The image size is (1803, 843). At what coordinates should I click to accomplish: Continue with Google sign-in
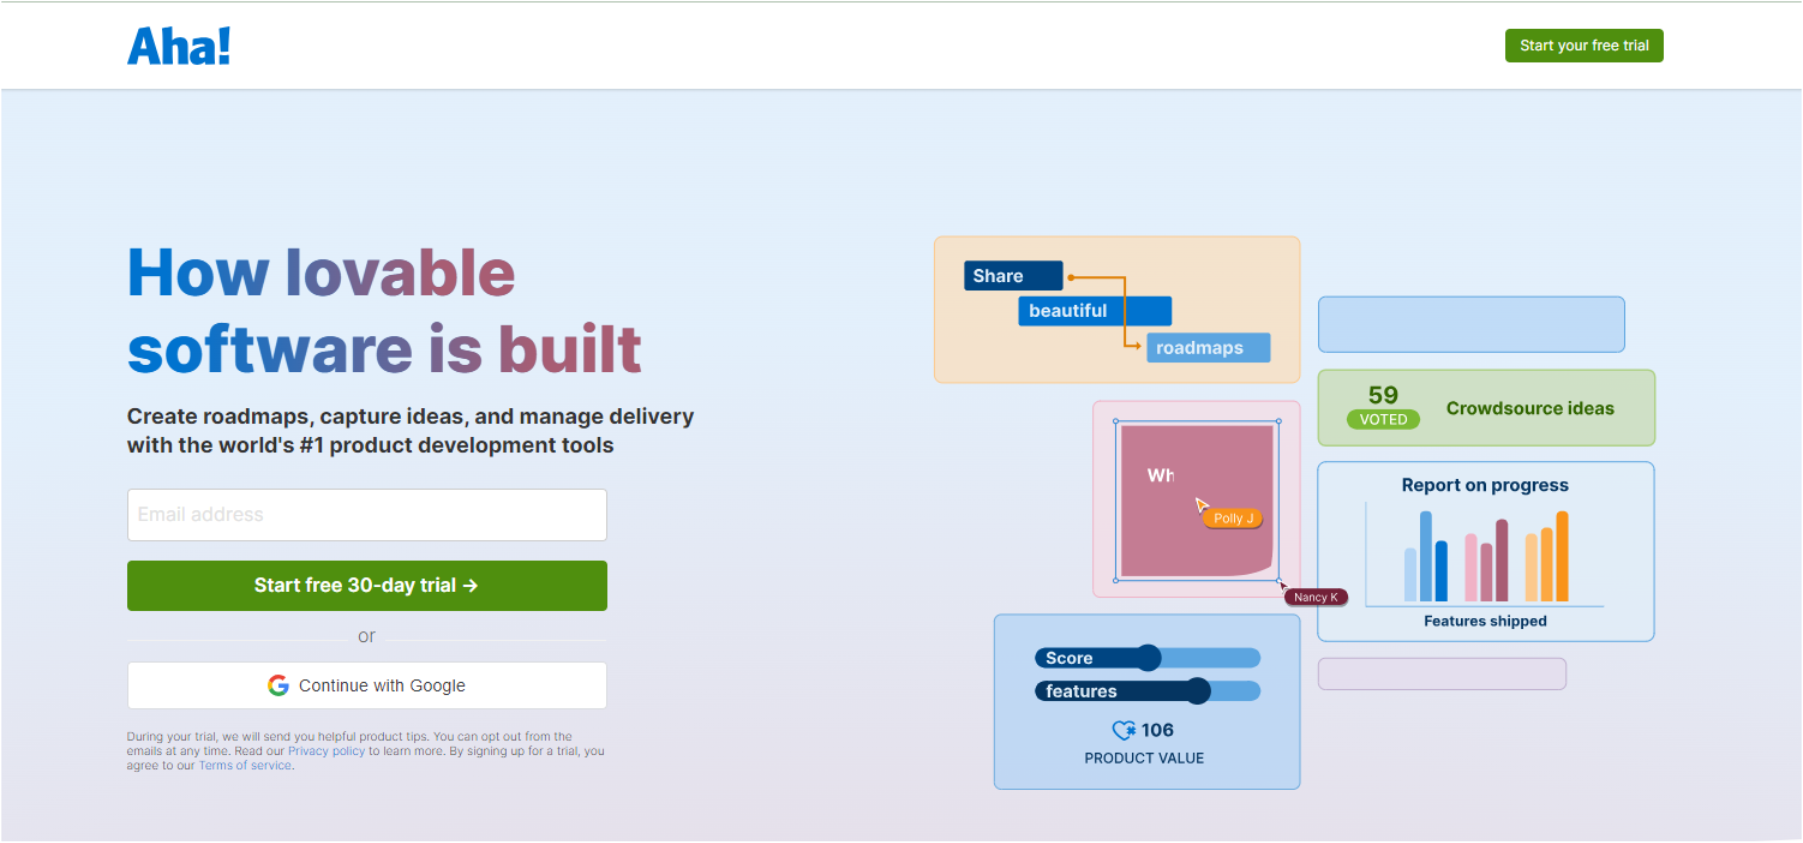click(x=367, y=686)
